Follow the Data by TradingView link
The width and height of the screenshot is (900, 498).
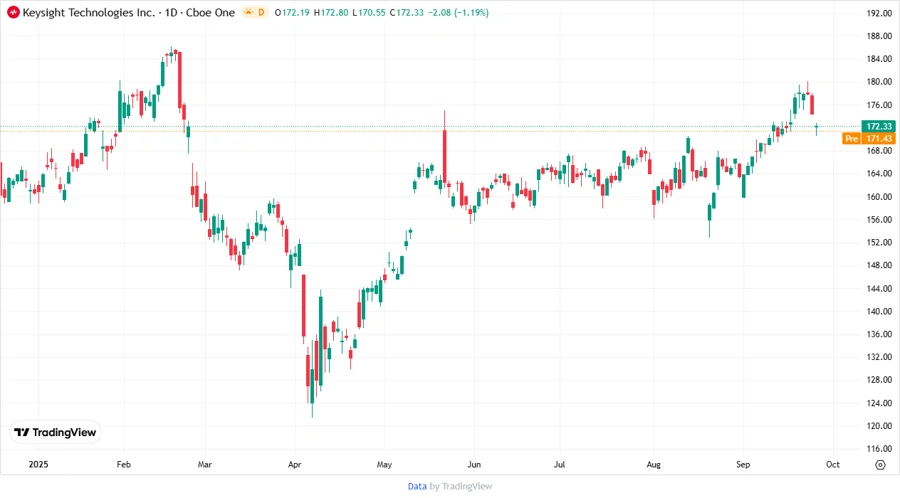coord(449,487)
